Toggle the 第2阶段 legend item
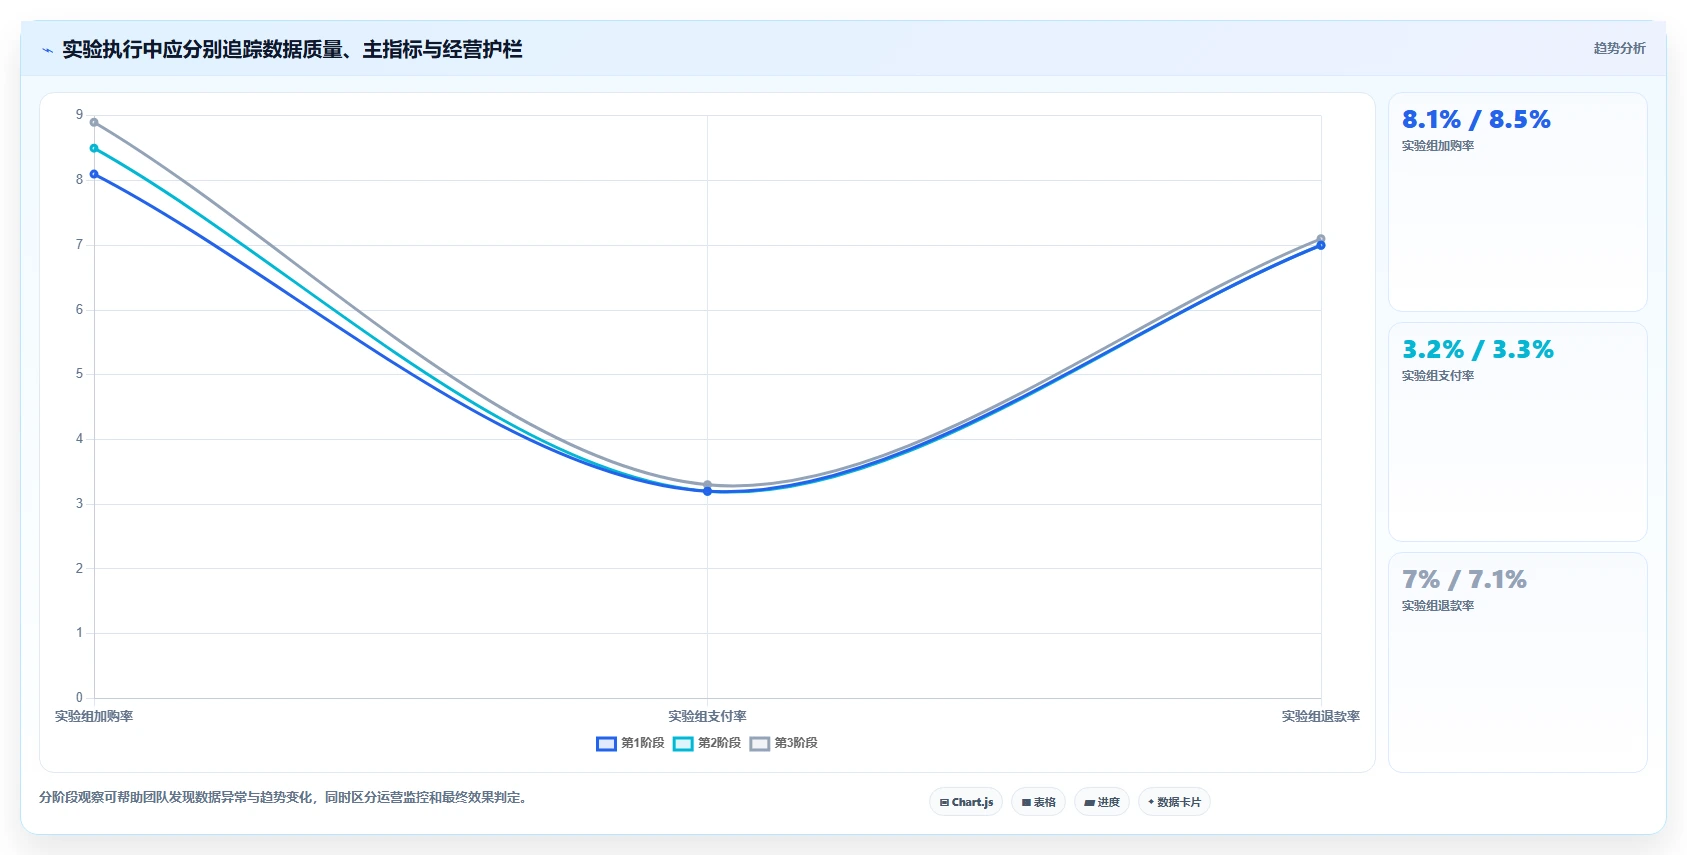The height and width of the screenshot is (855, 1687). pyautogui.click(x=707, y=743)
